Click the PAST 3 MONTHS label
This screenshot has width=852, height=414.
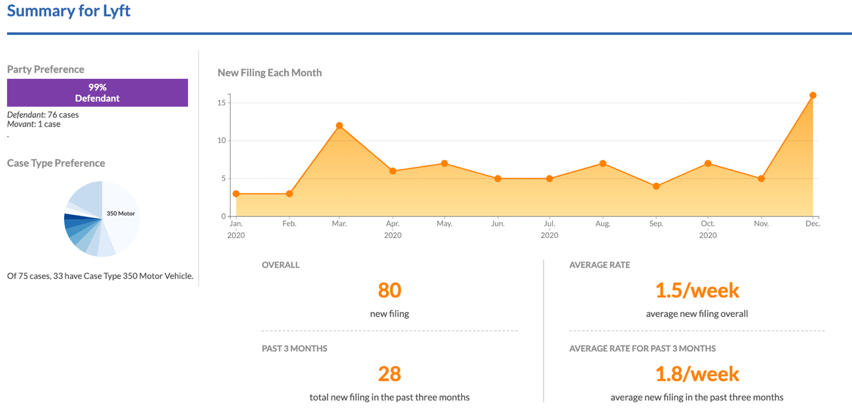coord(295,348)
